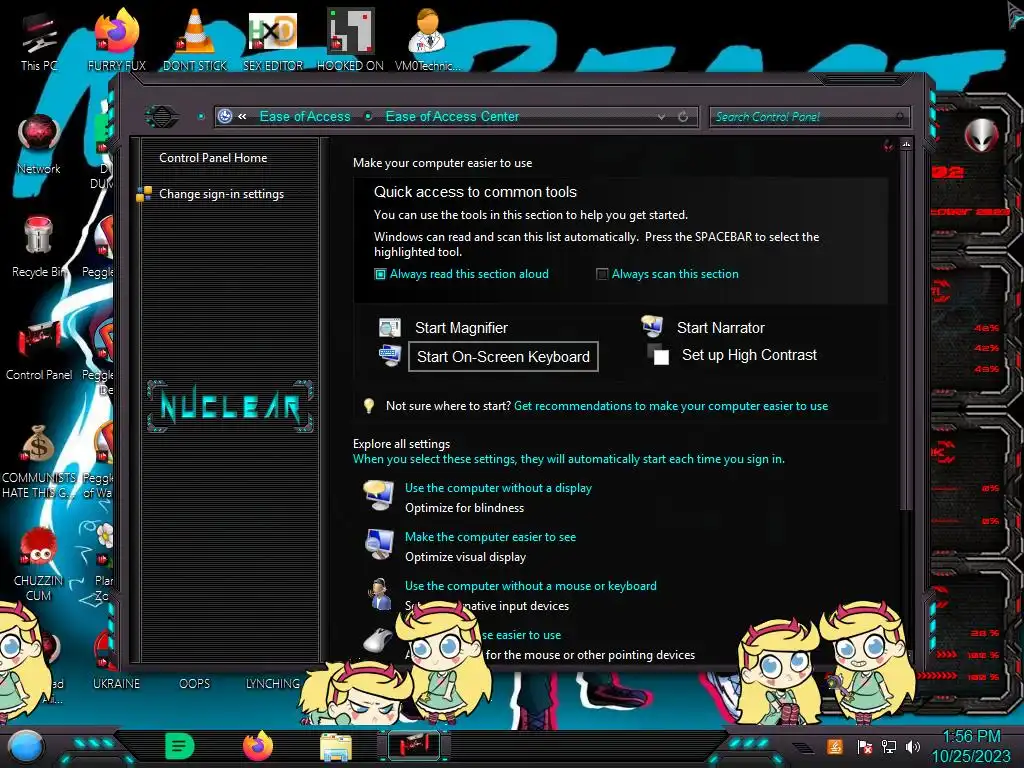Click the red-flag Action Center tray icon
Image resolution: width=1024 pixels, height=768 pixels.
864,746
